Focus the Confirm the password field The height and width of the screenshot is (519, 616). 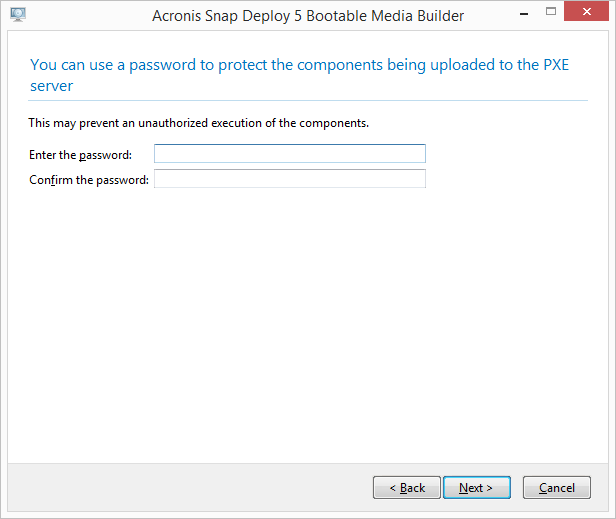pos(290,179)
